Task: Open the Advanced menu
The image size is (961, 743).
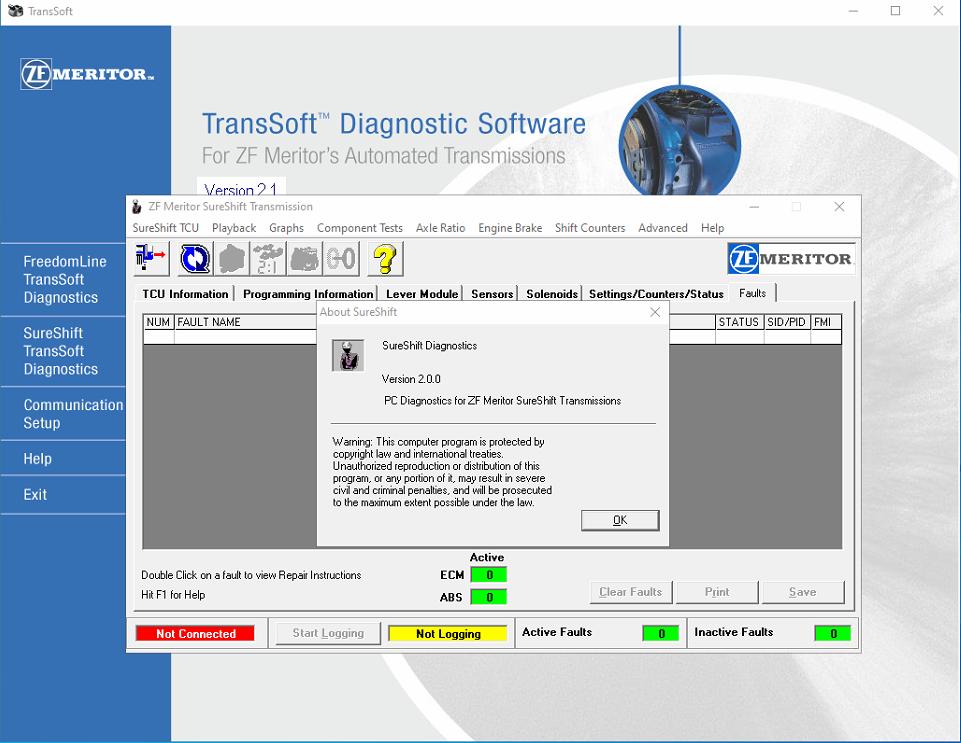Action: click(662, 228)
